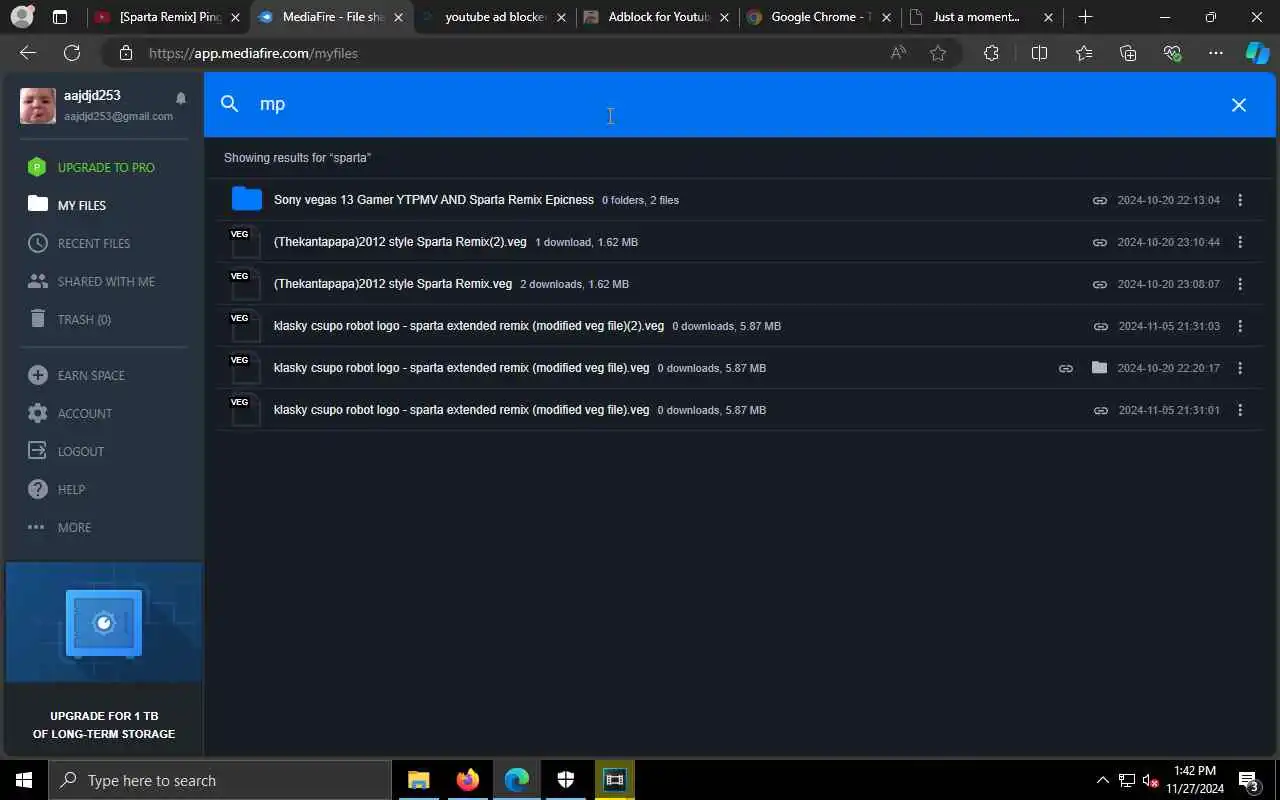This screenshot has height=800, width=1280.
Task: Open options menu for row dated 2024-11-05 21:31:01
Action: tap(1240, 410)
